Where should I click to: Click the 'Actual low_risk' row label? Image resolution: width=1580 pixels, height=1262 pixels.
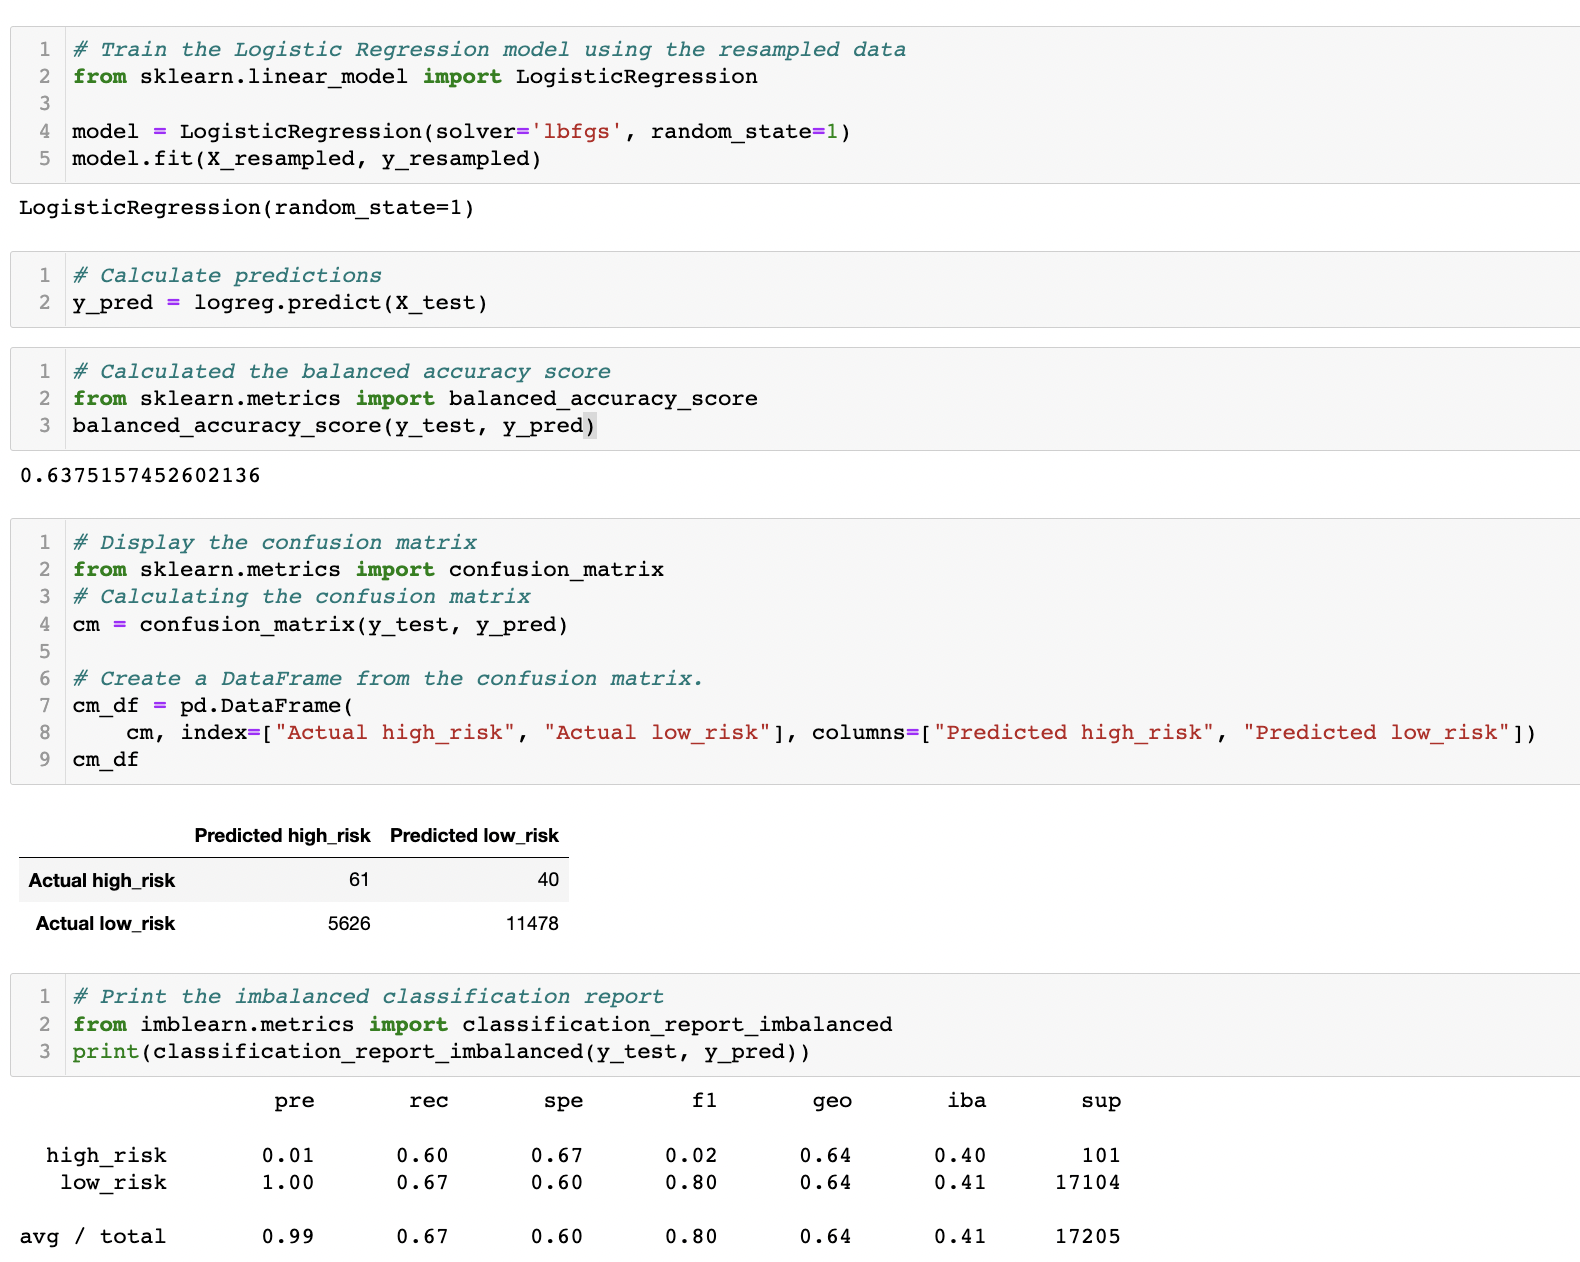(105, 924)
